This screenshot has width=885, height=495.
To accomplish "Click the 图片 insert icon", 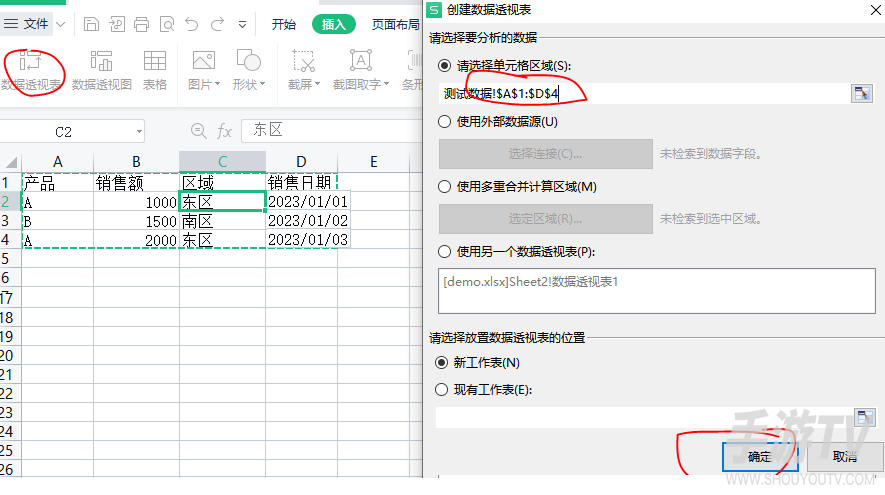I will coord(203,60).
